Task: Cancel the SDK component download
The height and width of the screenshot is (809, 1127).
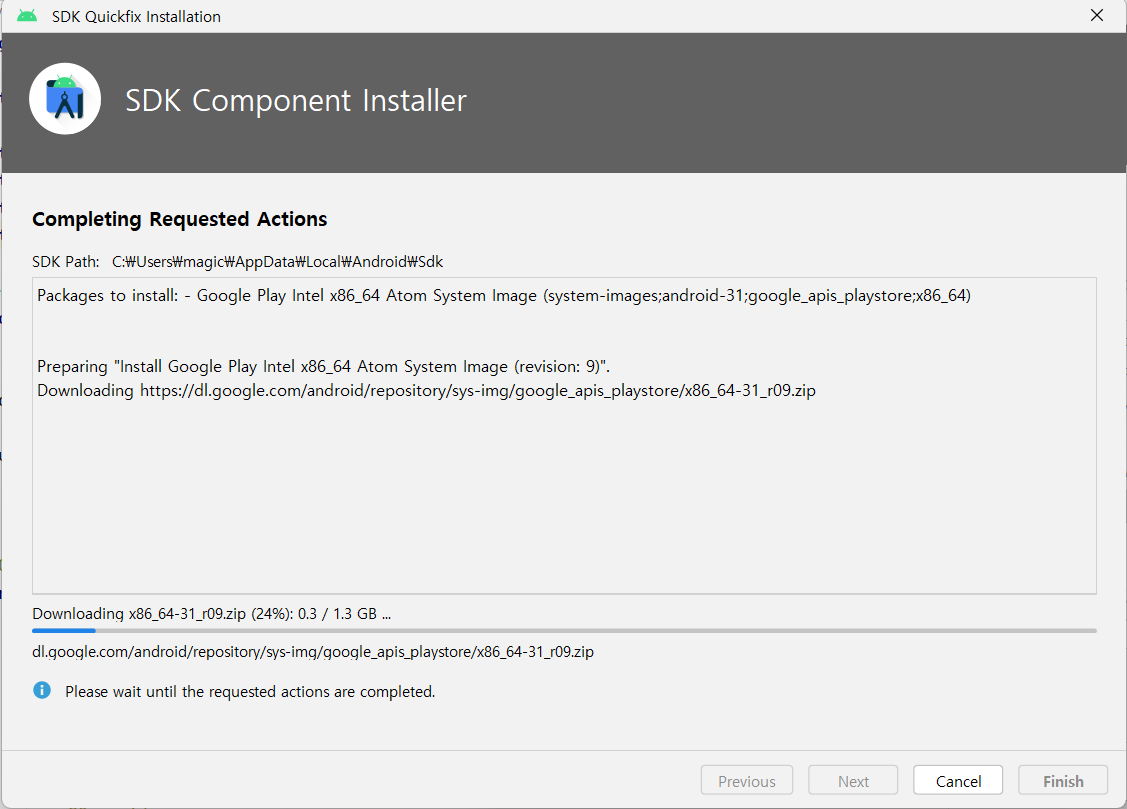Action: coord(957,780)
